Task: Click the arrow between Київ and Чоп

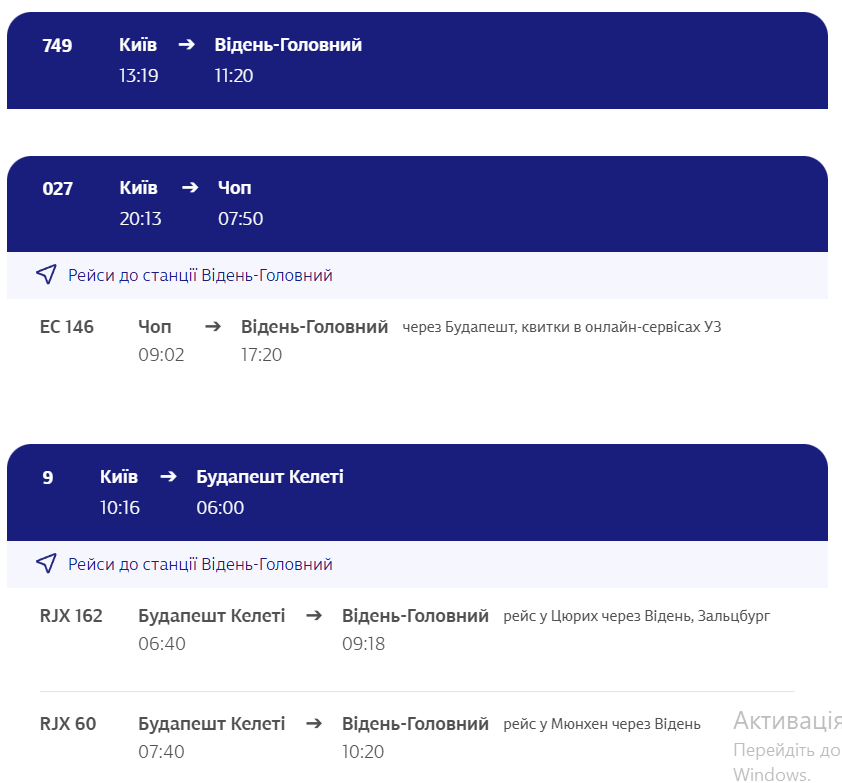Action: [x=190, y=188]
